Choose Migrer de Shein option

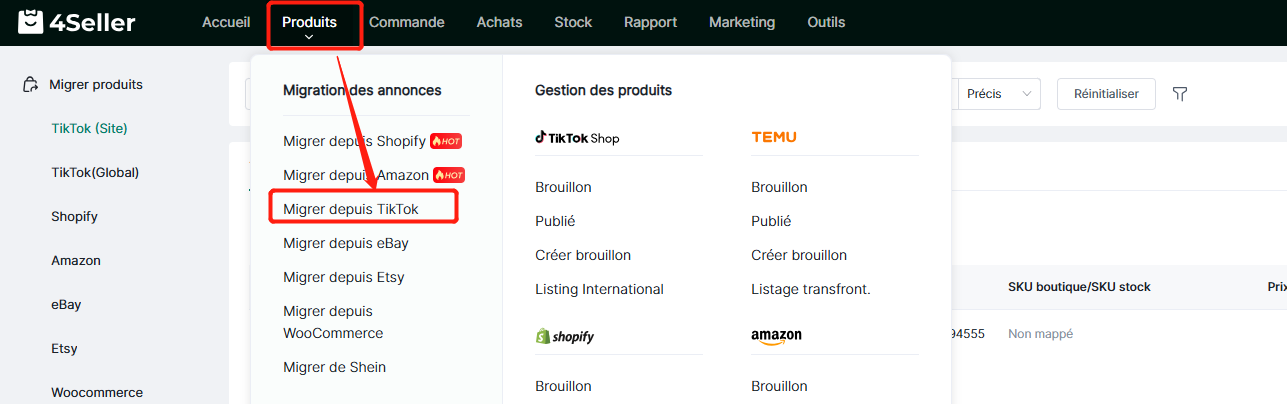pyautogui.click(x=334, y=367)
